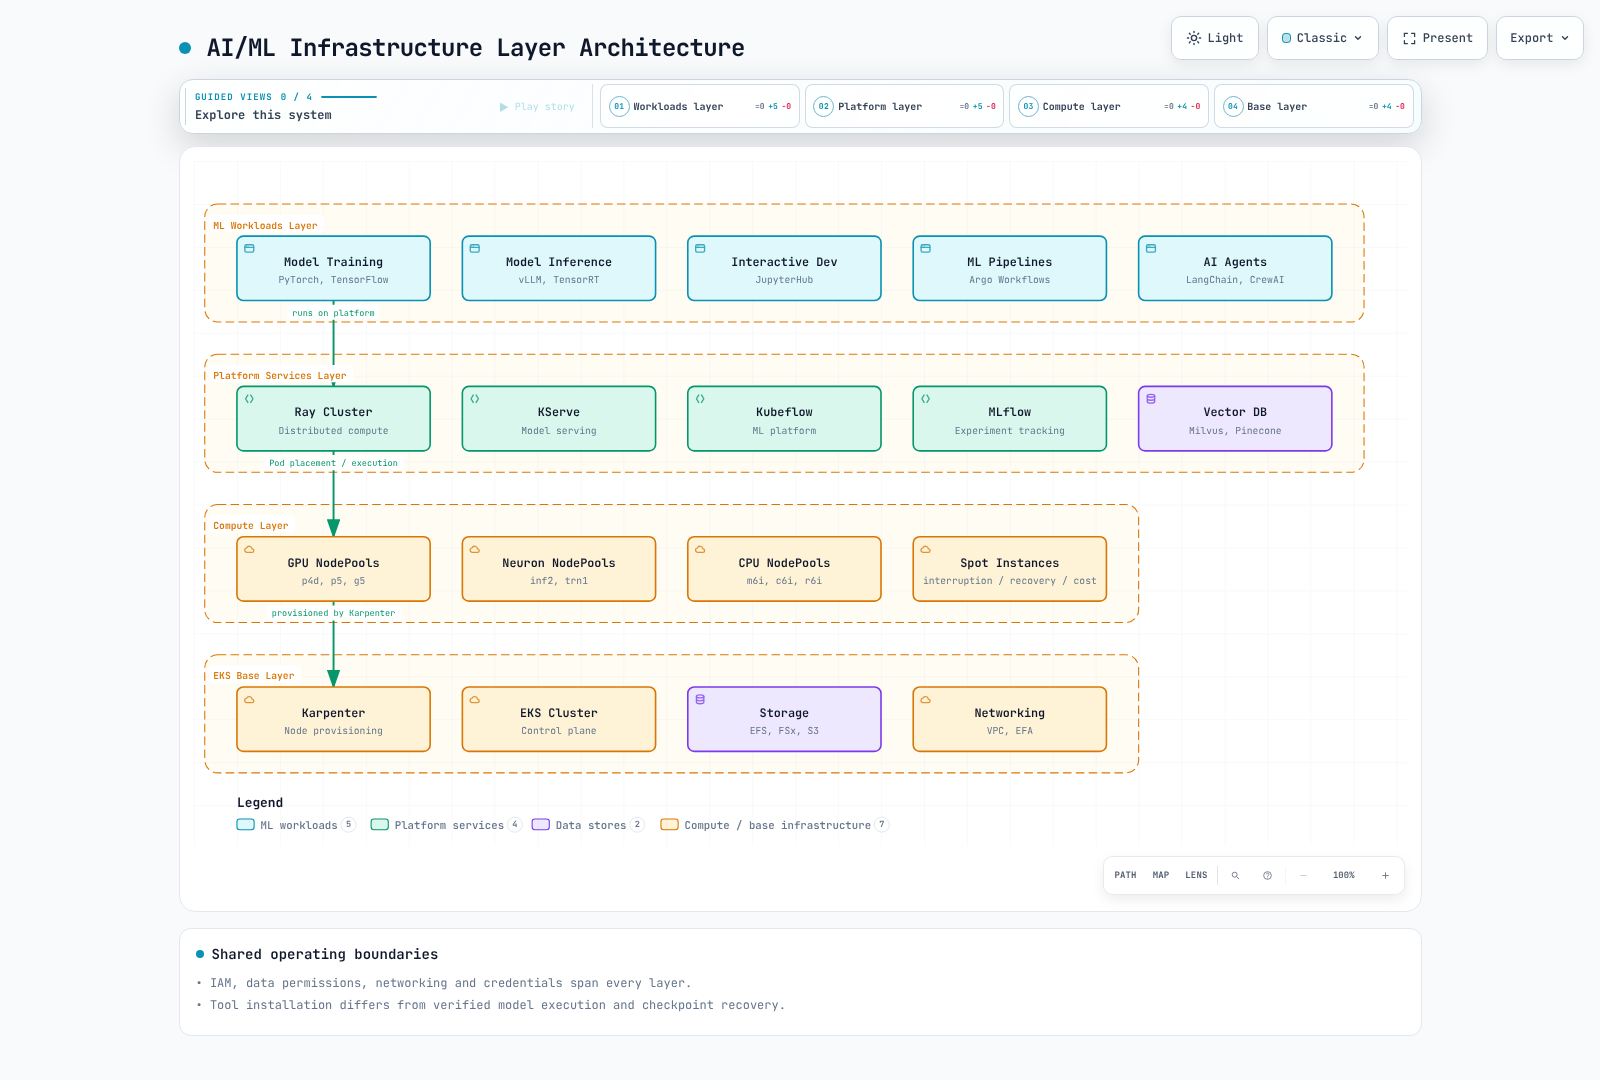1600x1080 pixels.
Task: Click the Compute / base infrastructure legend swatch
Action: (670, 825)
